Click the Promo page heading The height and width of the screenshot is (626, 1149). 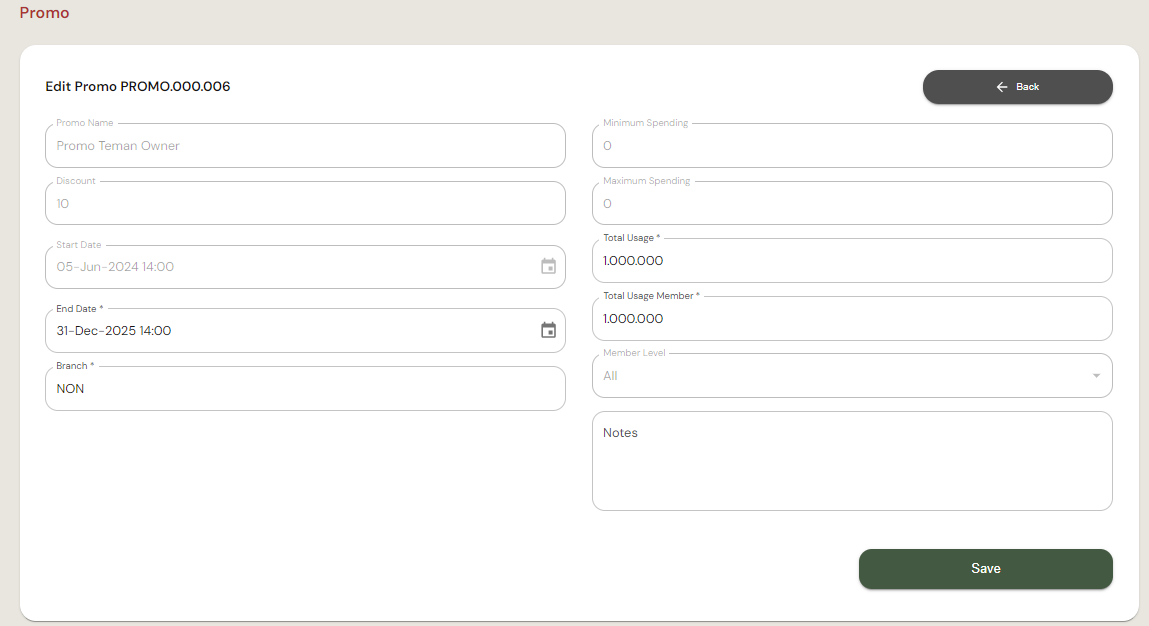pyautogui.click(x=44, y=13)
